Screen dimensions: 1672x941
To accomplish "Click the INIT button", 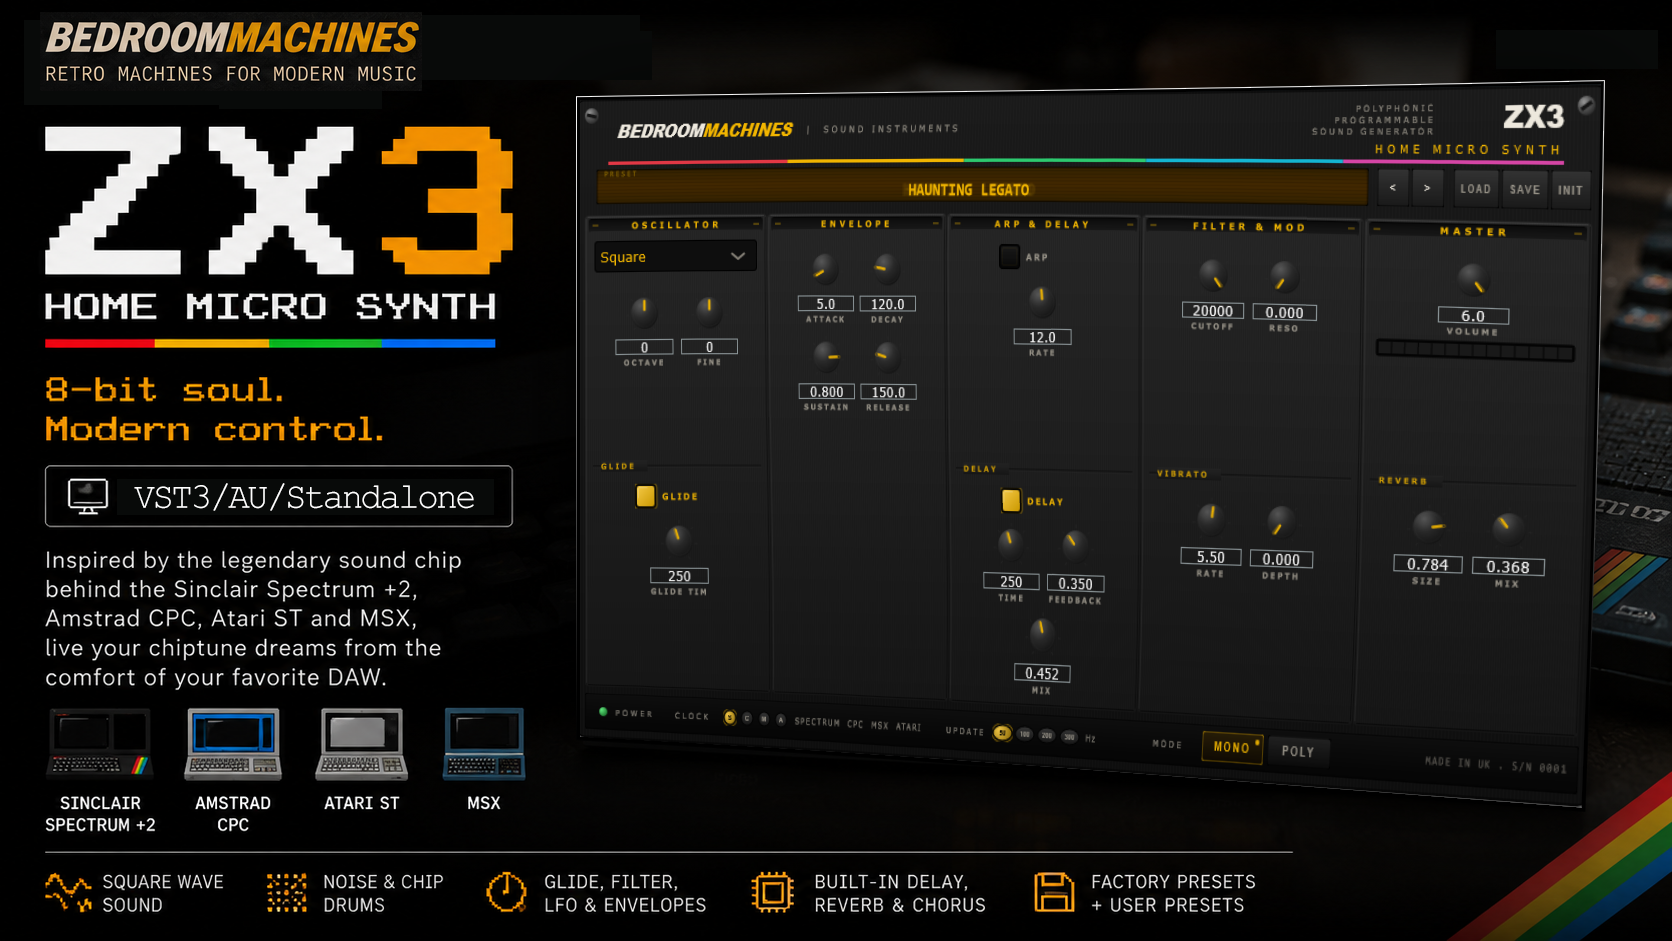I will 1570,190.
